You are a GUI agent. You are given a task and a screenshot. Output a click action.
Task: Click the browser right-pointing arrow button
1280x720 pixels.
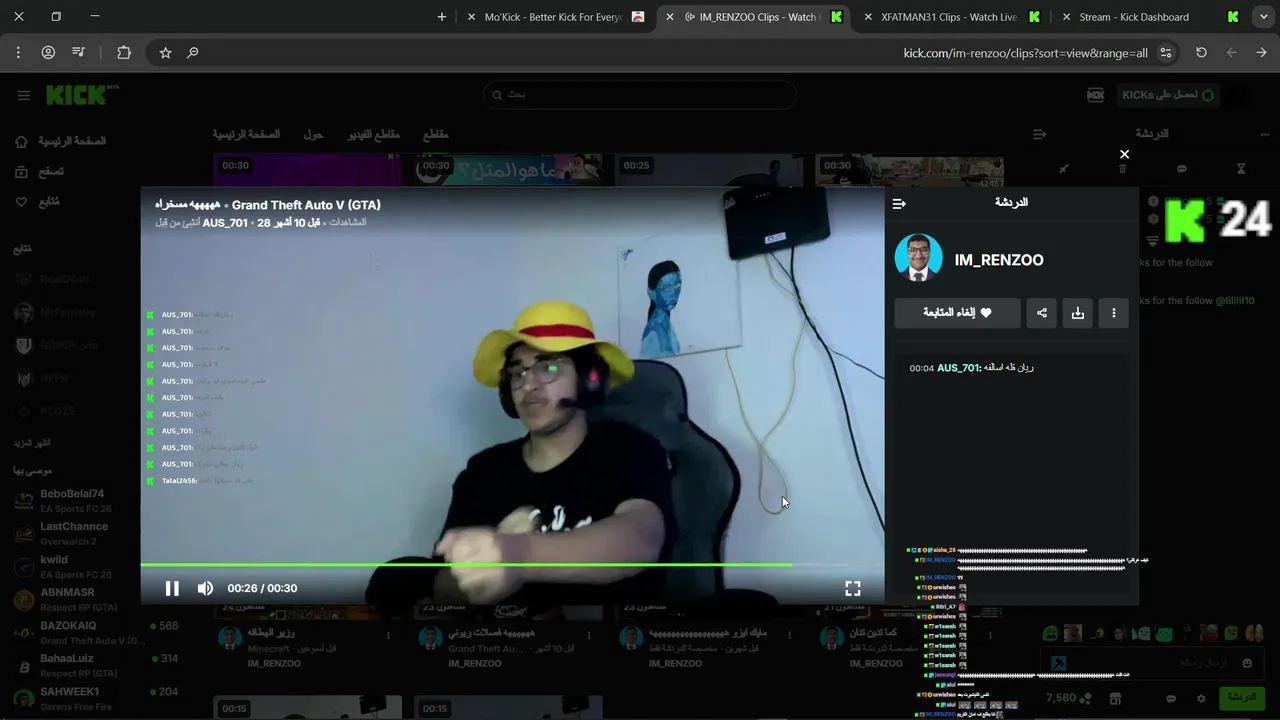click(1262, 52)
